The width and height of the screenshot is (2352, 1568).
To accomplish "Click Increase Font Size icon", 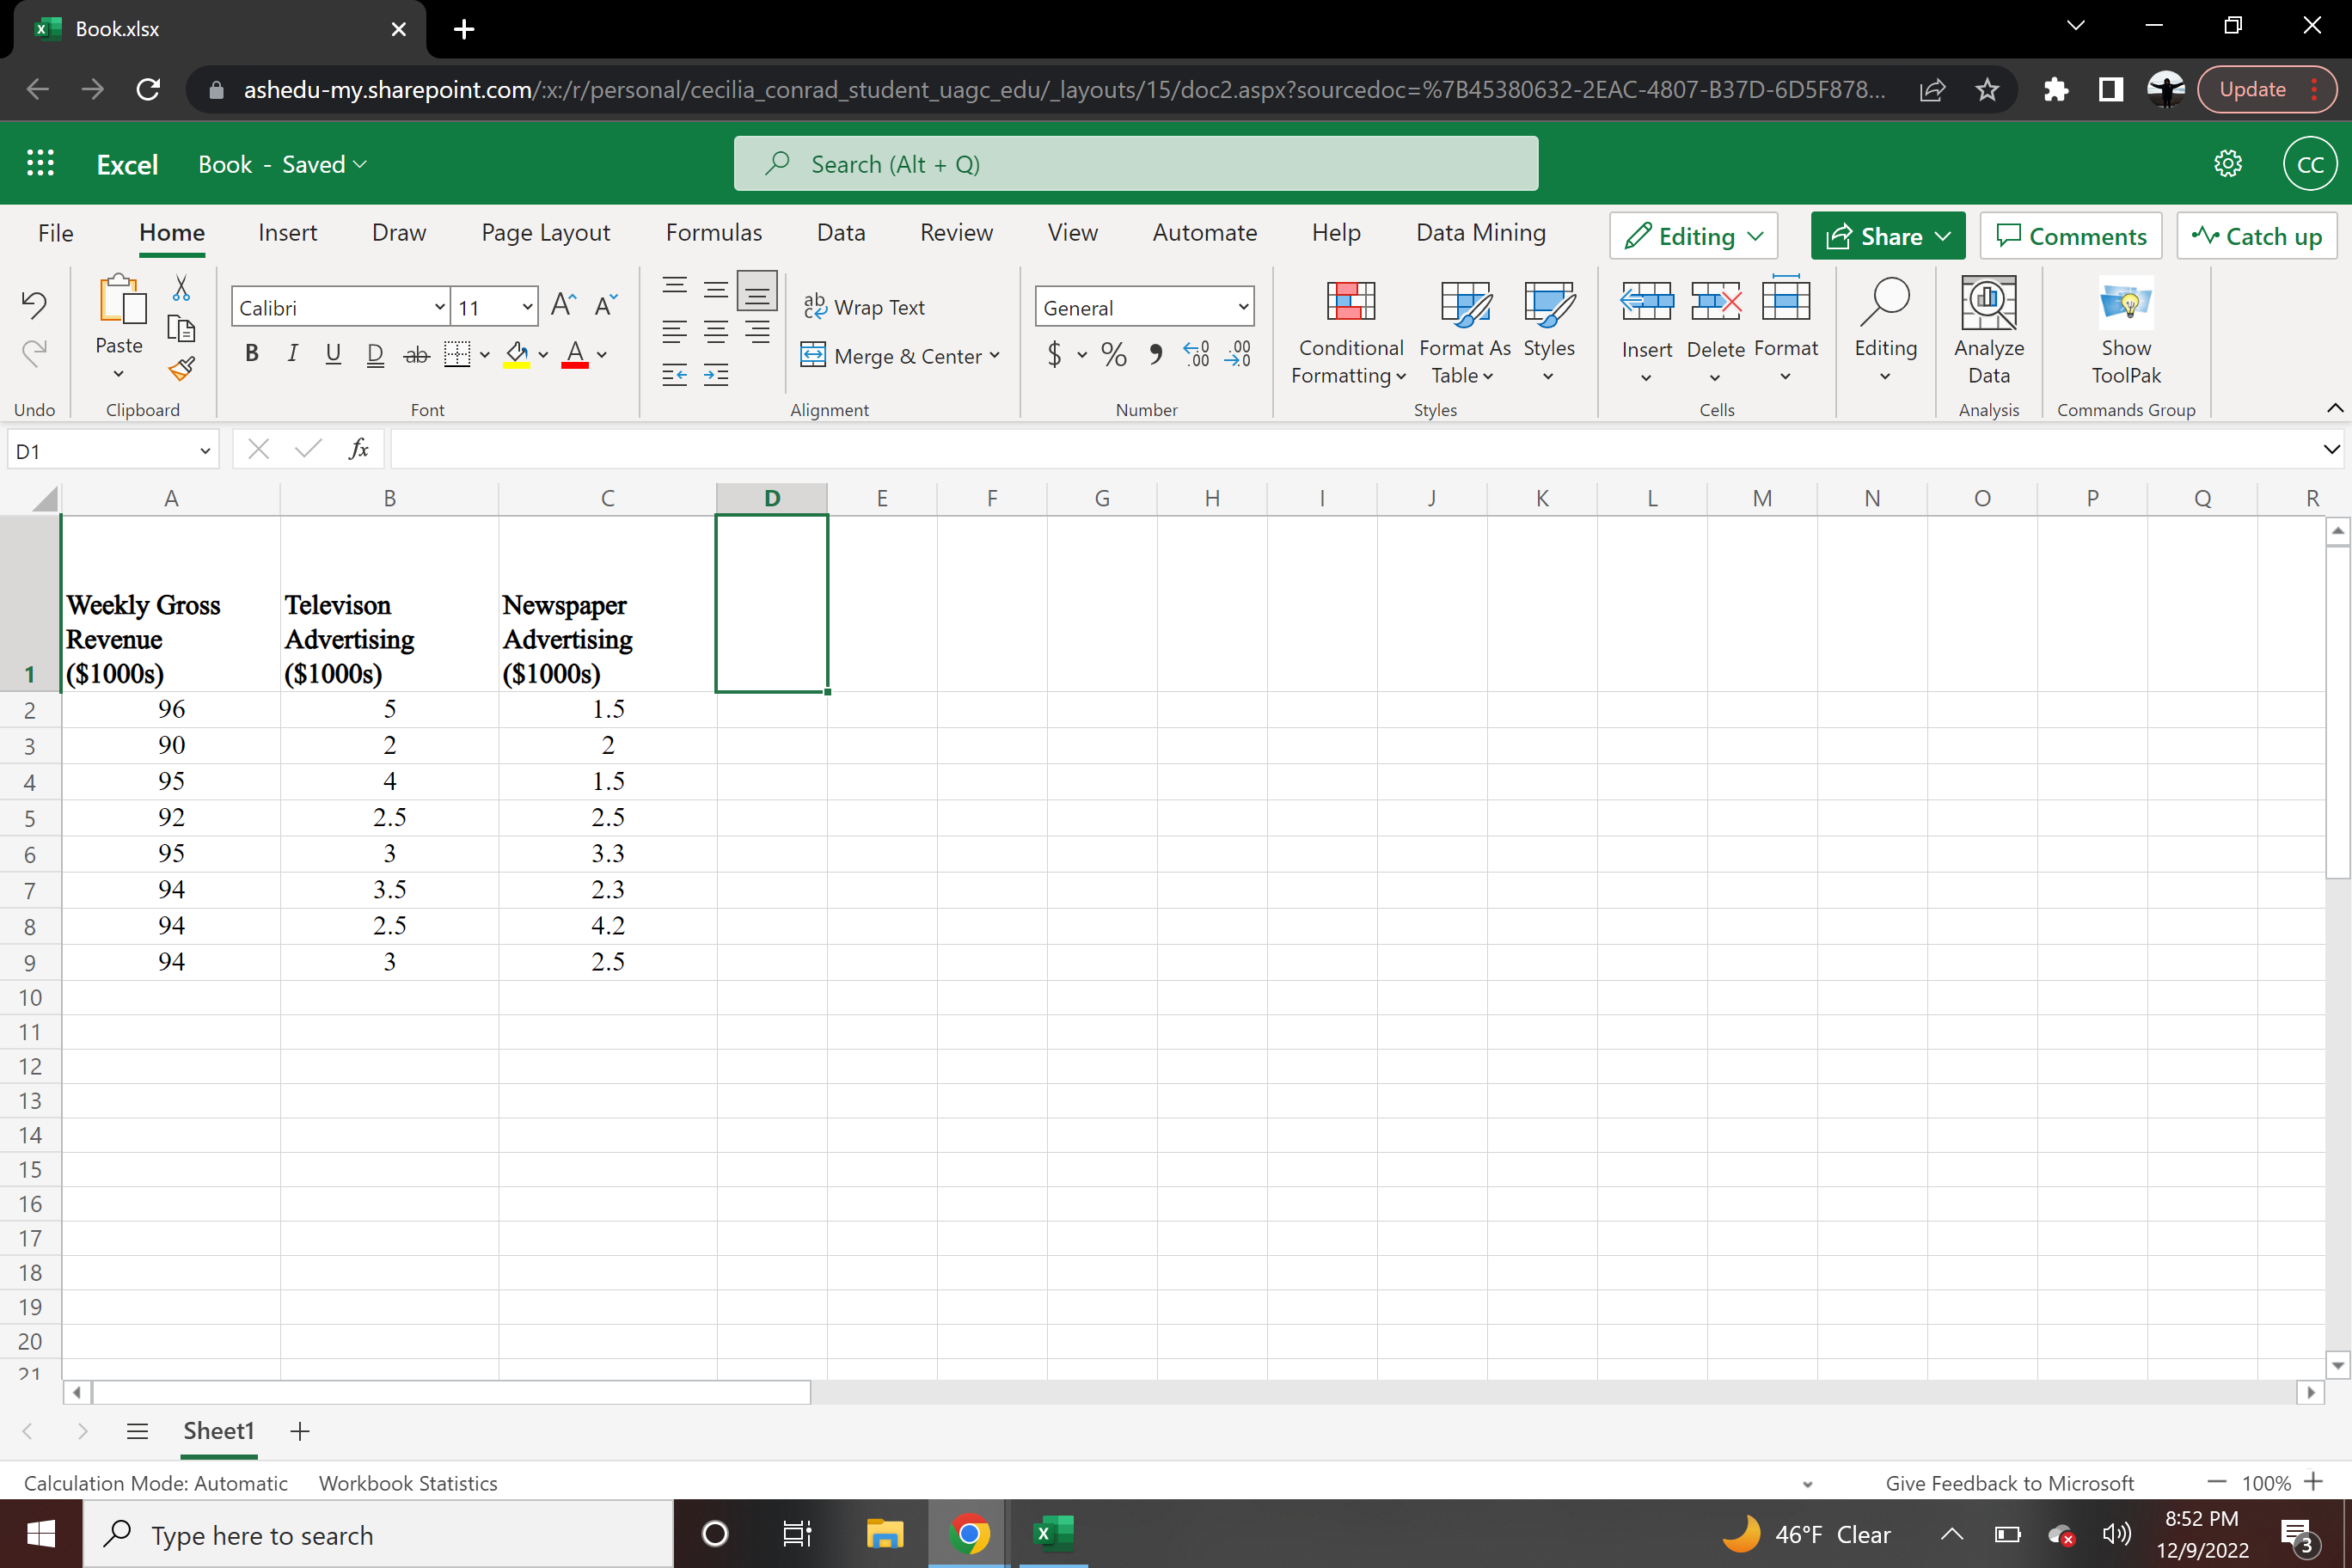I will [563, 305].
